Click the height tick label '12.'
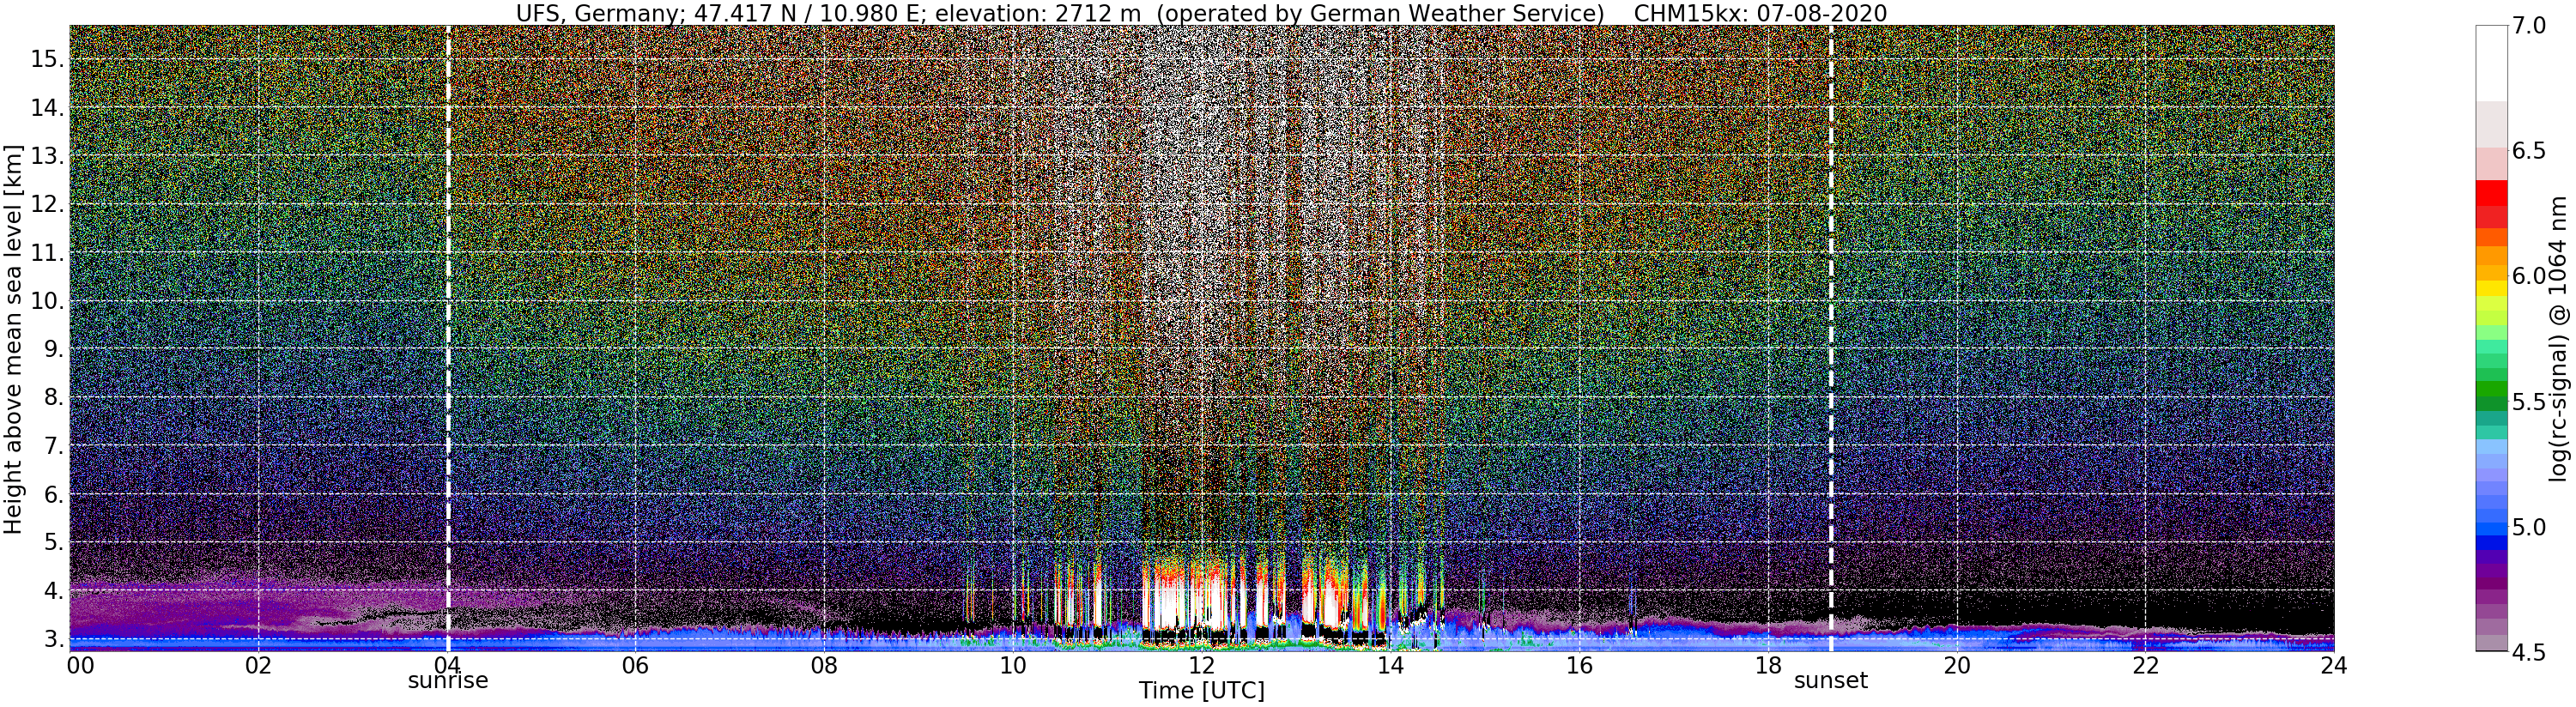 pos(46,204)
